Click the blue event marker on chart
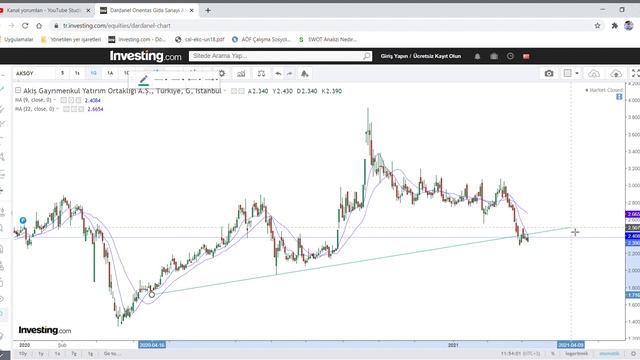 (23, 220)
